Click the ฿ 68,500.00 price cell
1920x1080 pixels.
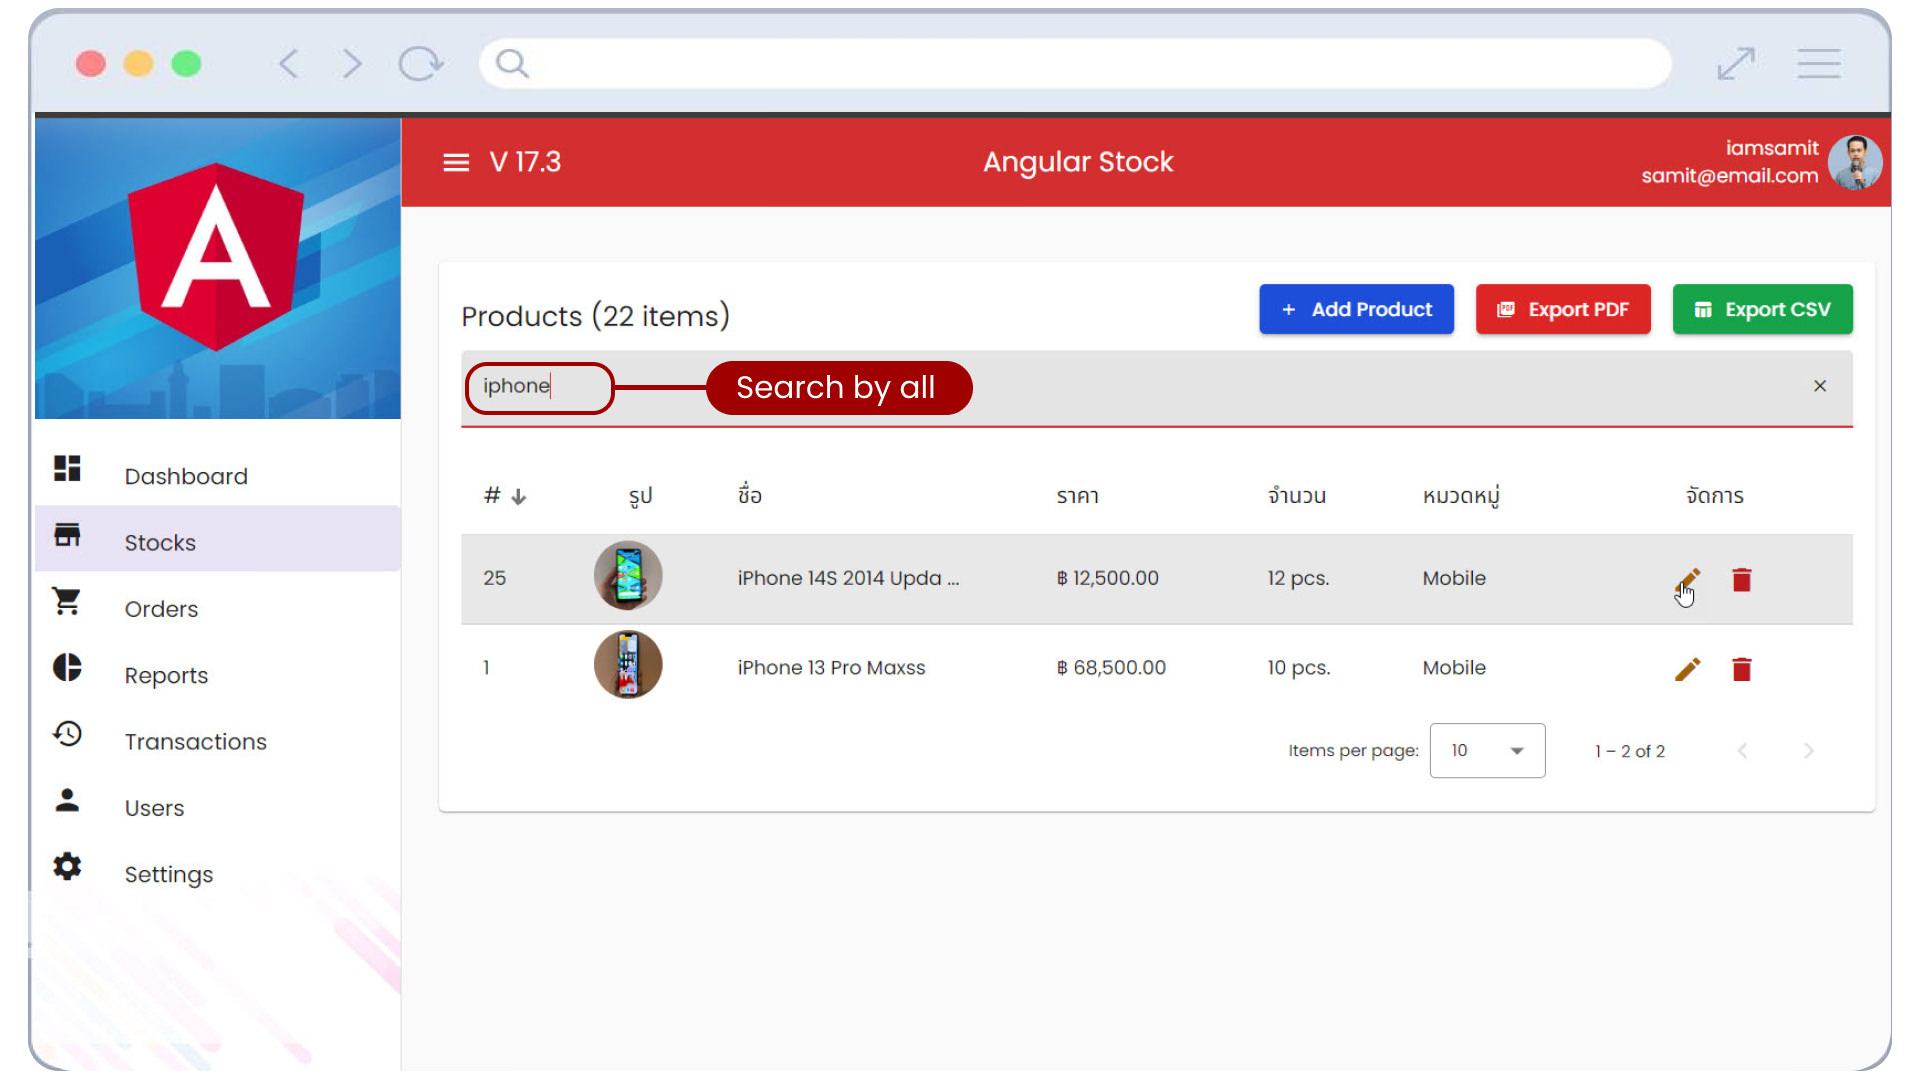[x=1111, y=667]
